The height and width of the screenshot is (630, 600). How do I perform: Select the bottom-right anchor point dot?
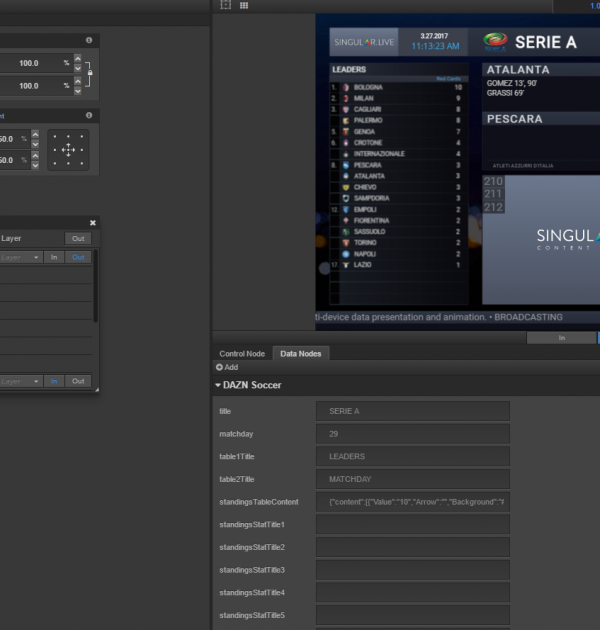(x=82, y=163)
